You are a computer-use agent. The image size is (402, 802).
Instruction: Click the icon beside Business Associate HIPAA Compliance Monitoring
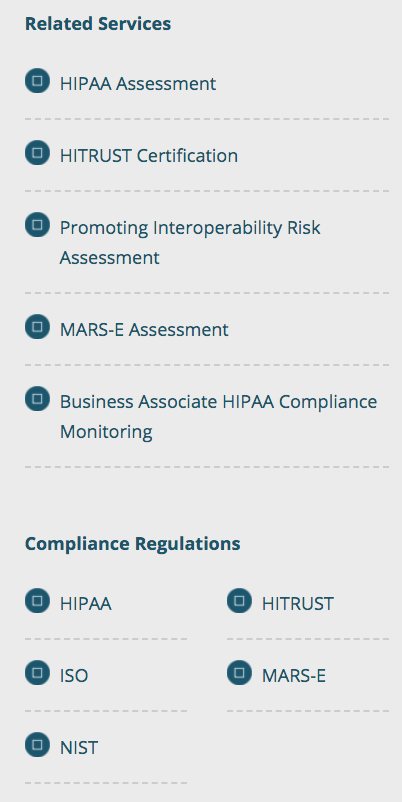[x=37, y=399]
